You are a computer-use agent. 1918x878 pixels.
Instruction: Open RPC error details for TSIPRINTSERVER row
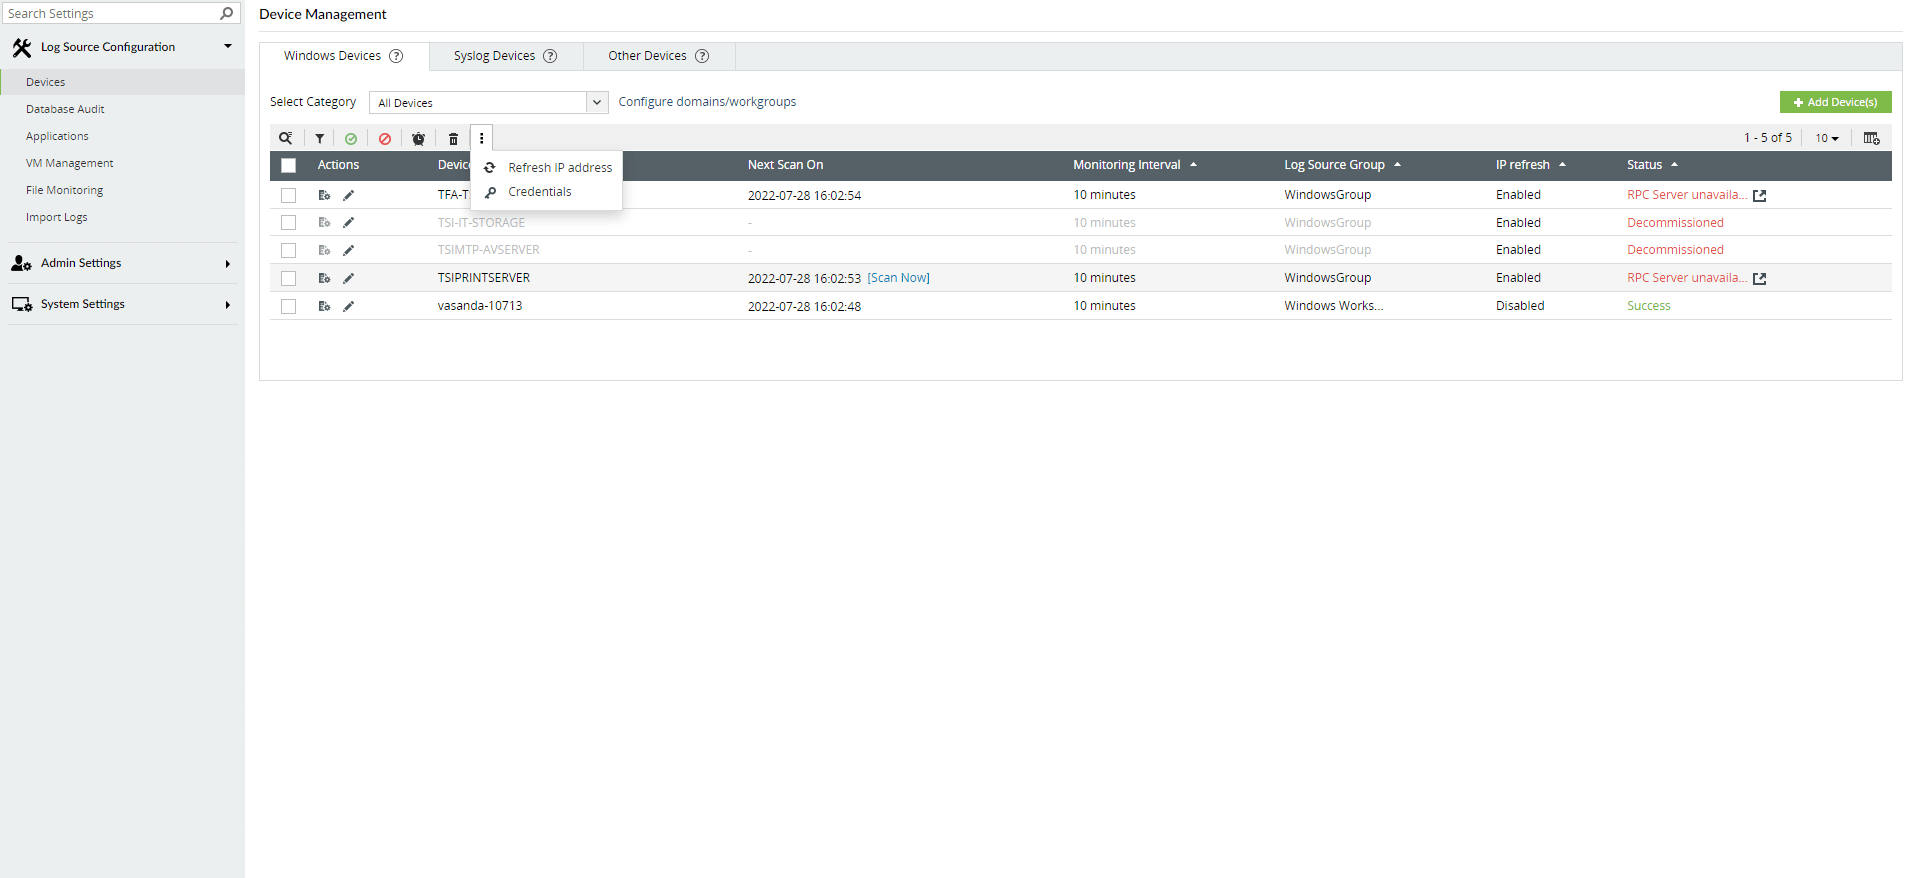pos(1760,279)
